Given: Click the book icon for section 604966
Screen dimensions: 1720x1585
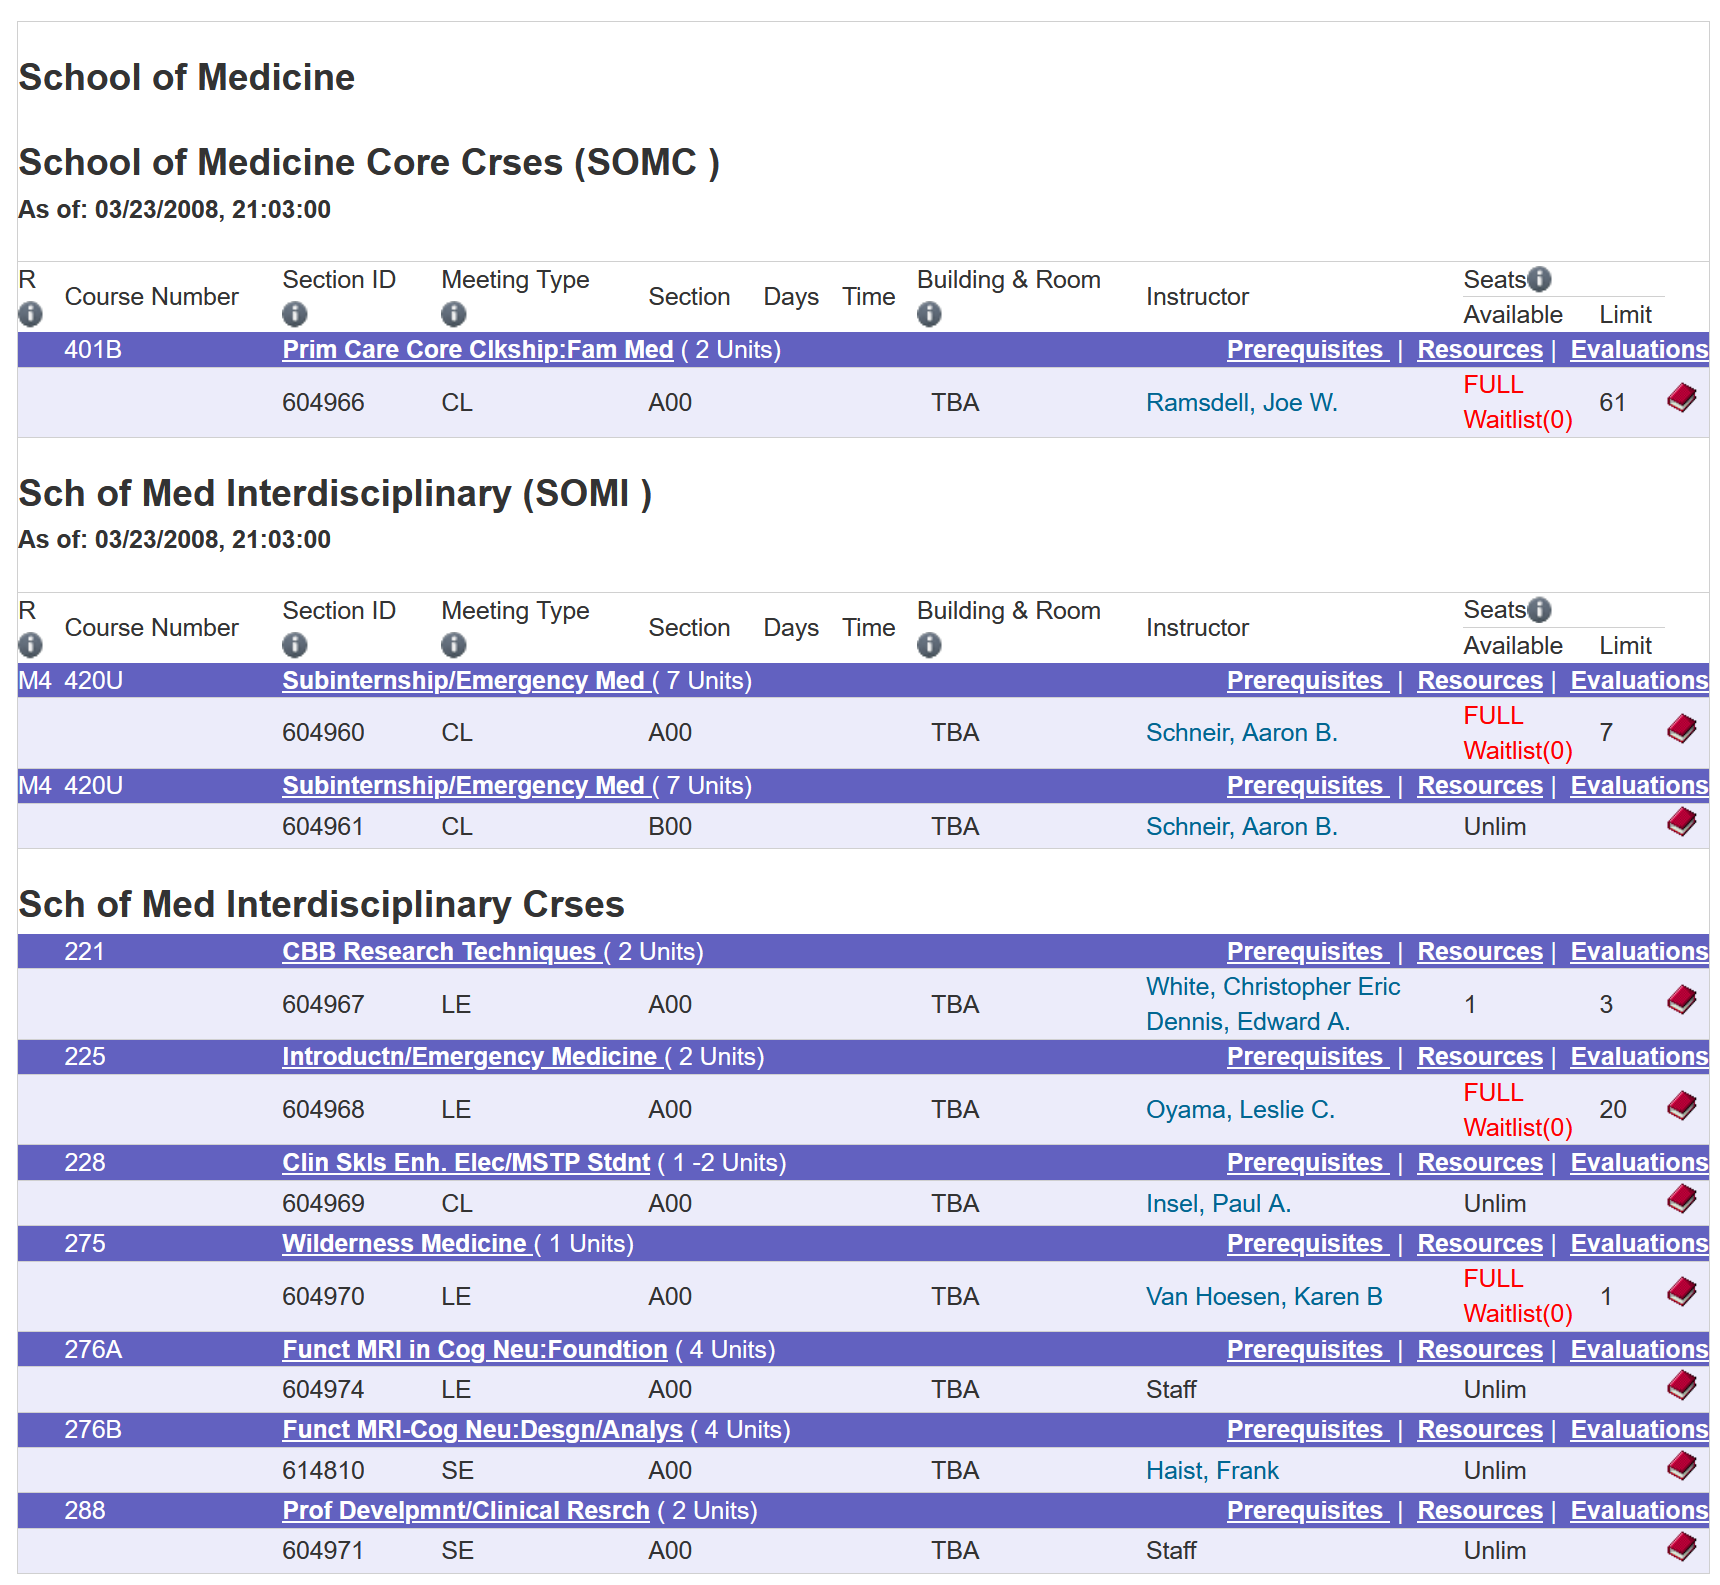Looking at the screenshot, I should pyautogui.click(x=1681, y=398).
